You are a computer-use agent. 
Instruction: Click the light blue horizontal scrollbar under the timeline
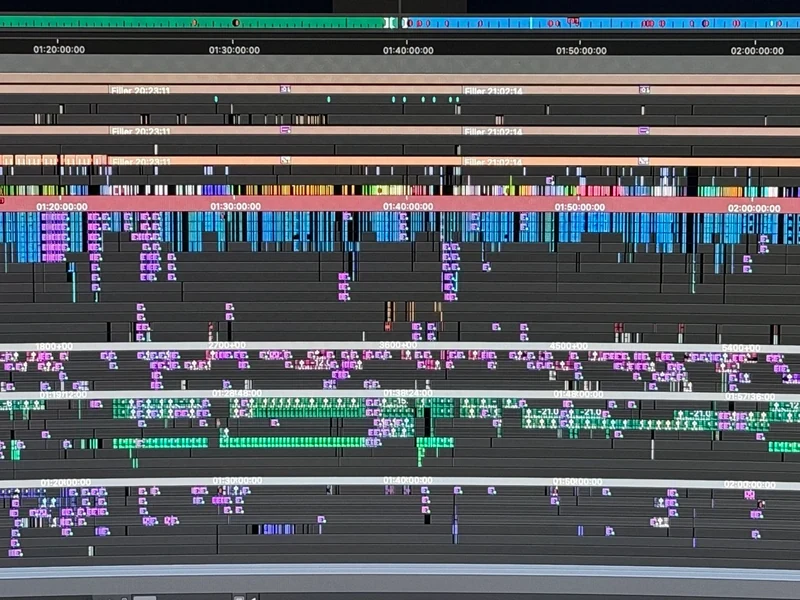tap(400, 572)
